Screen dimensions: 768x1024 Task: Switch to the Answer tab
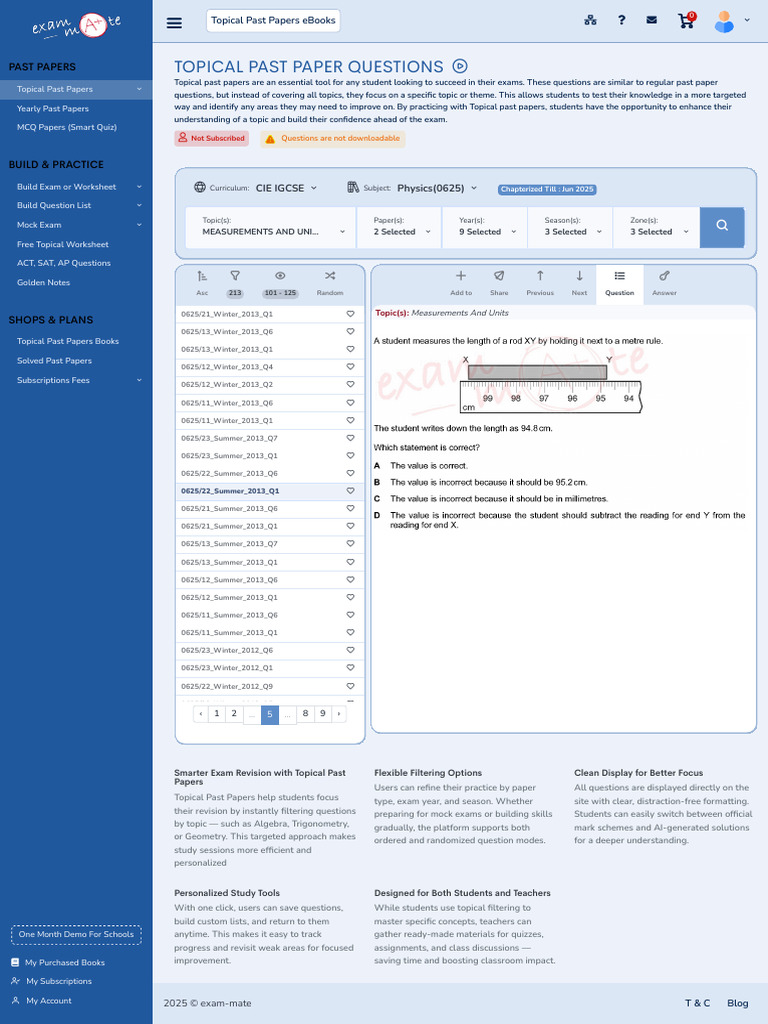tap(664, 283)
